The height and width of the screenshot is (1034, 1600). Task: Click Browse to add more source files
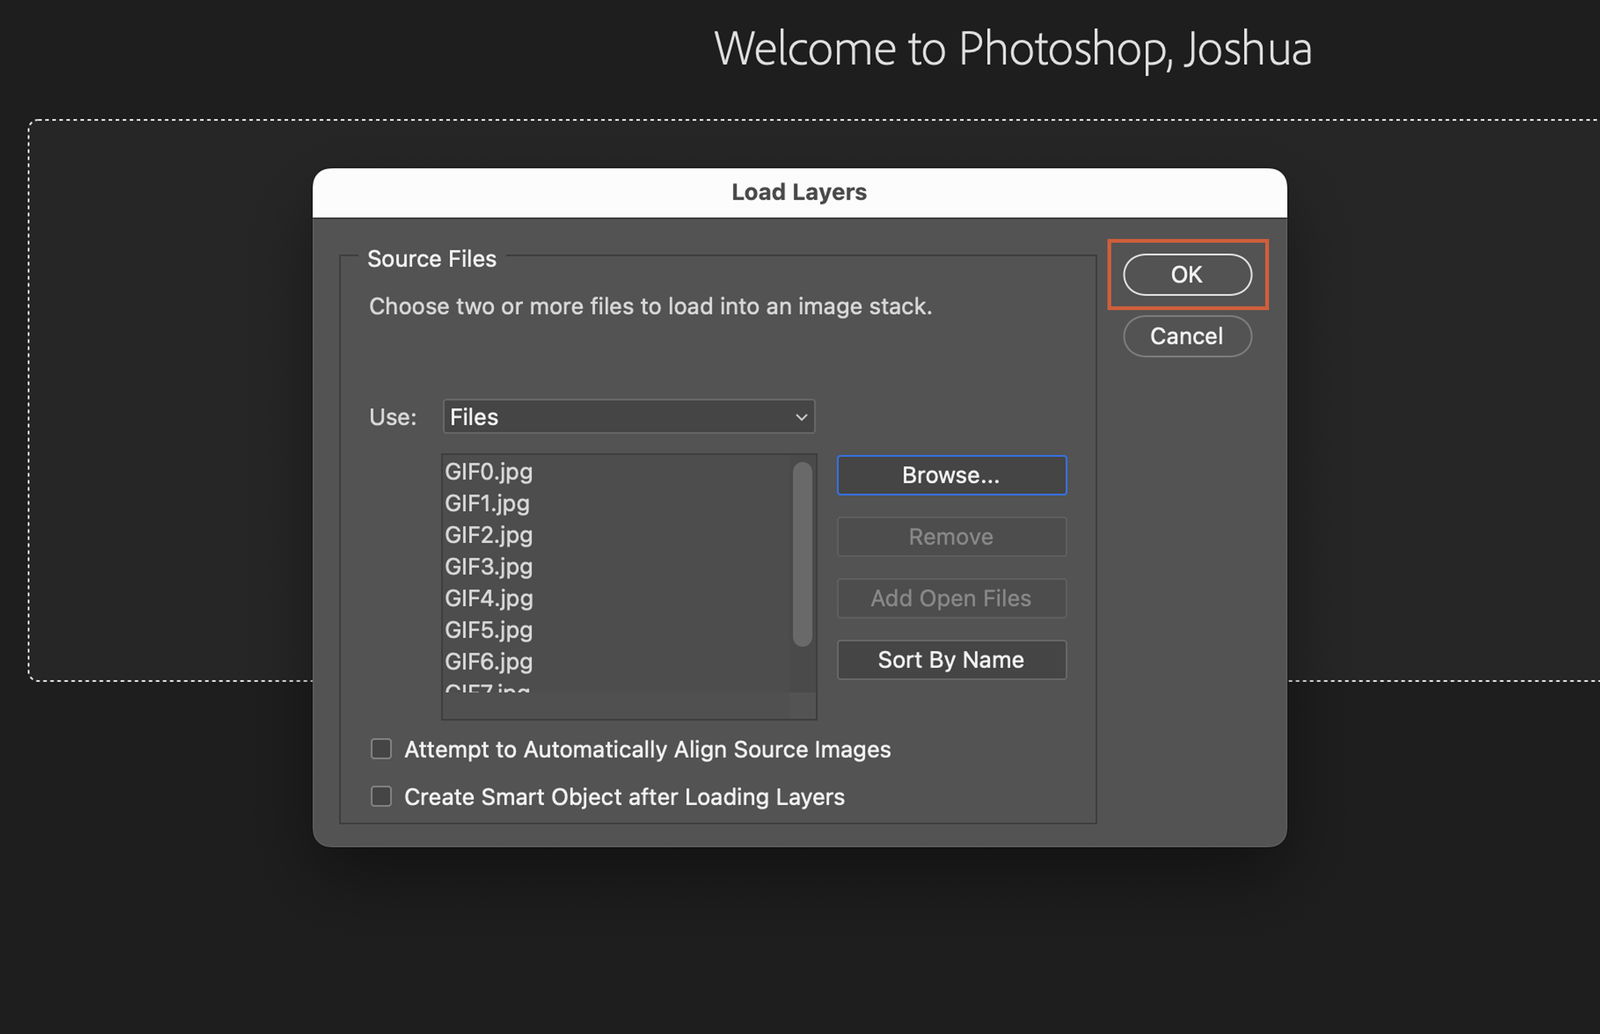pos(950,475)
